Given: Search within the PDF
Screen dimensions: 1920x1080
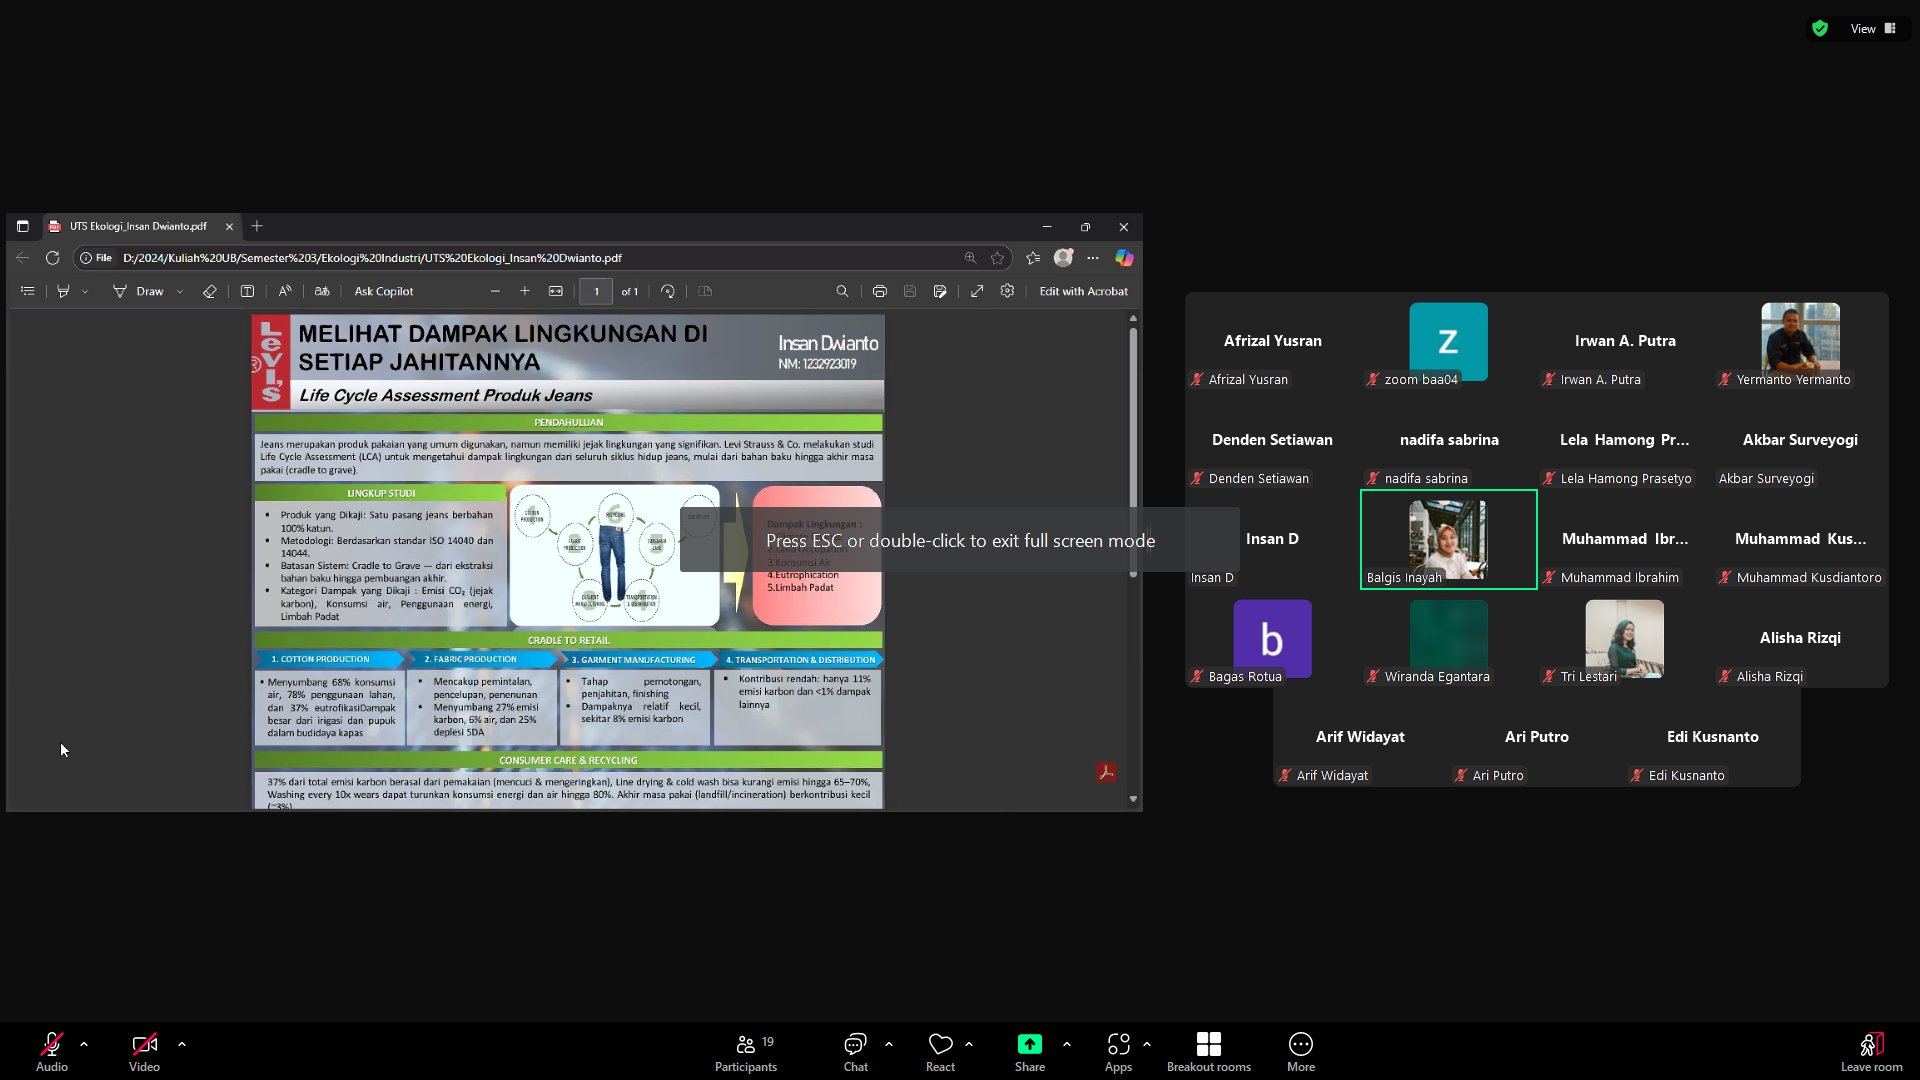Looking at the screenshot, I should click(x=842, y=292).
